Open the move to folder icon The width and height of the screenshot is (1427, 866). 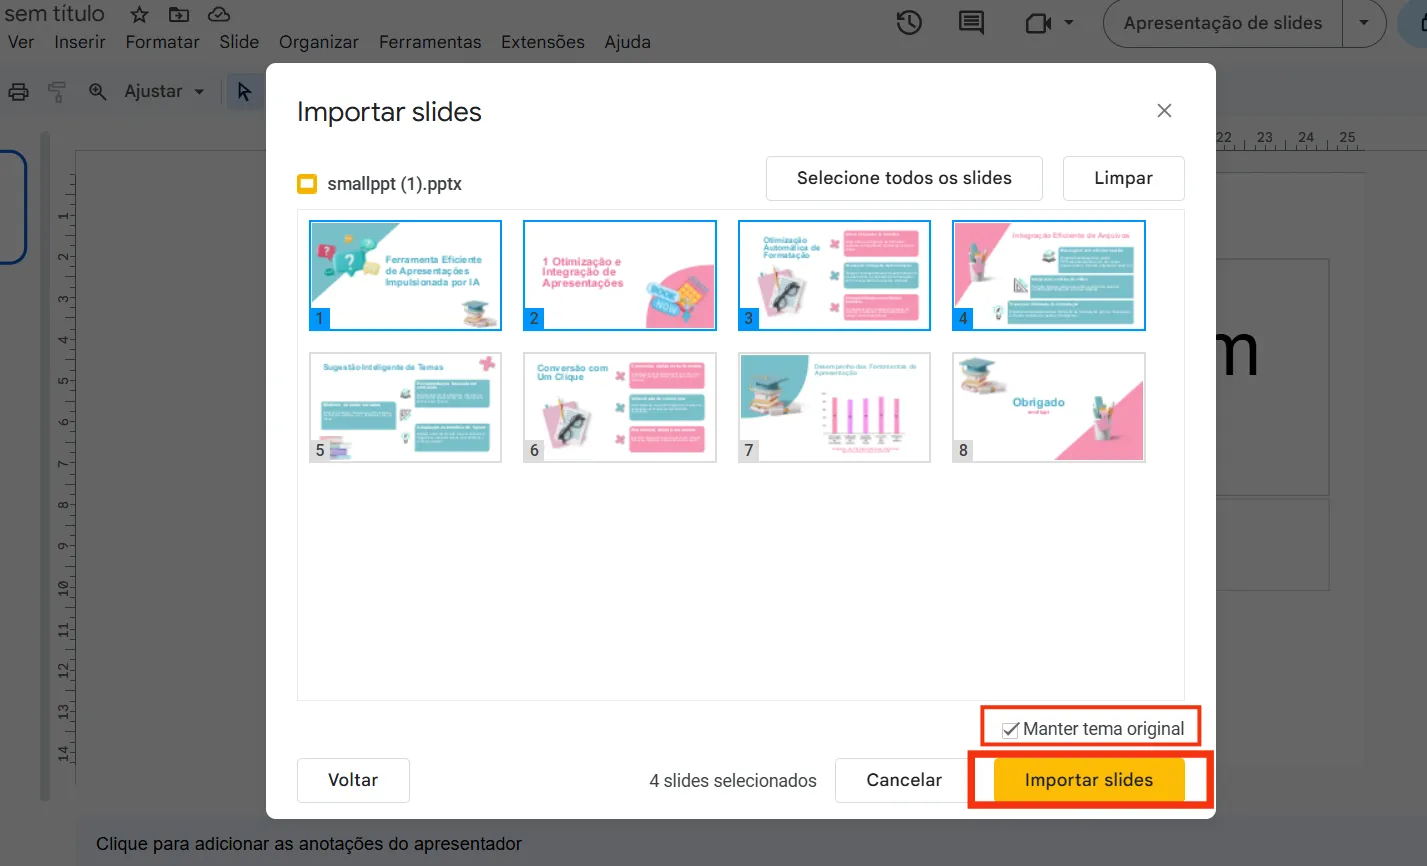coord(178,15)
